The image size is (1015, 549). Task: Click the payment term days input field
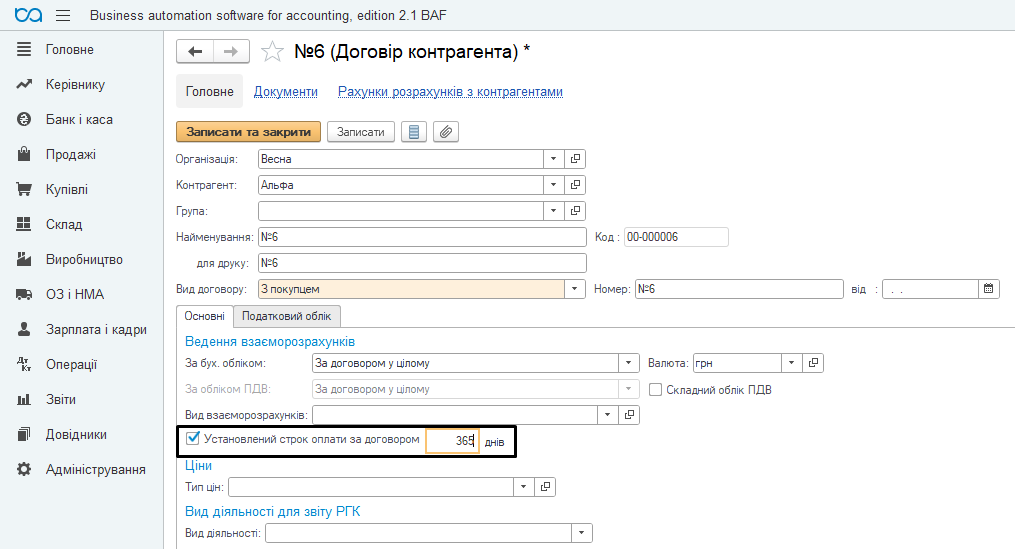[x=452, y=441]
